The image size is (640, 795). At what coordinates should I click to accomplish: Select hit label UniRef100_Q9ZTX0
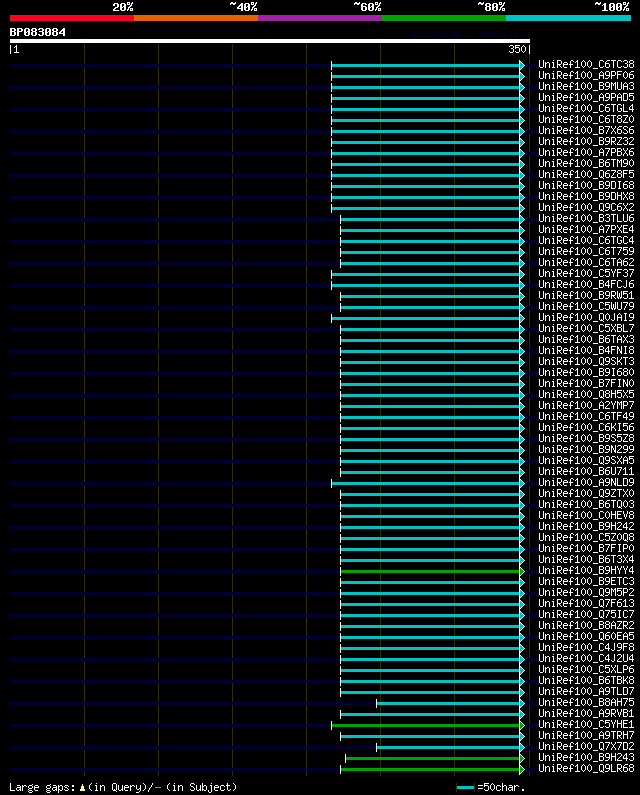[x=586, y=493]
